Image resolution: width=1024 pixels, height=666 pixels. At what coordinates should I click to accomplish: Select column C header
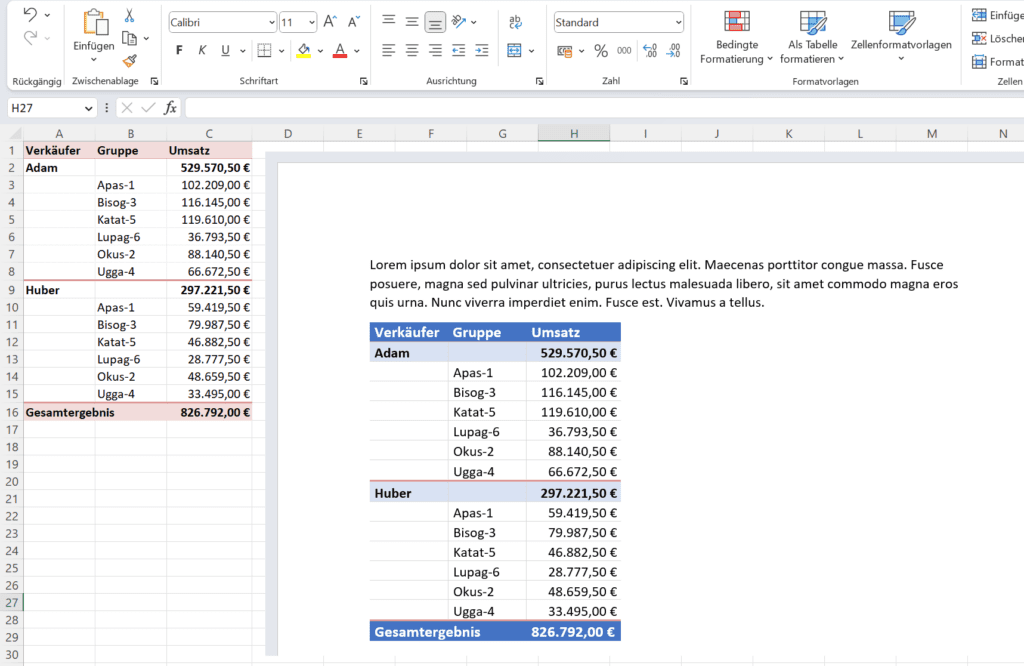(209, 134)
